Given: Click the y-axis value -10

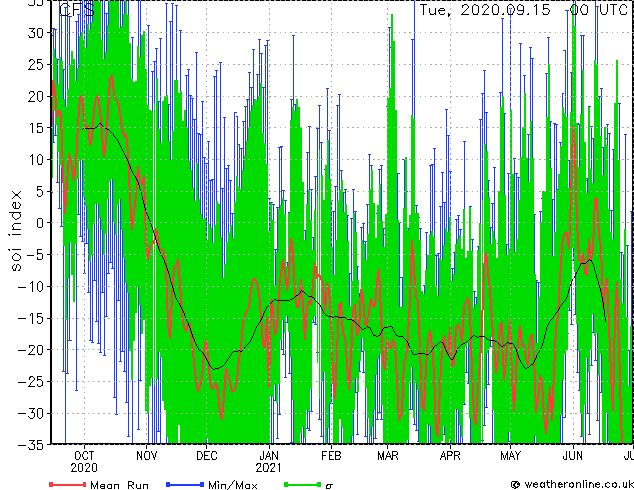Looking at the screenshot, I should [x=32, y=287].
